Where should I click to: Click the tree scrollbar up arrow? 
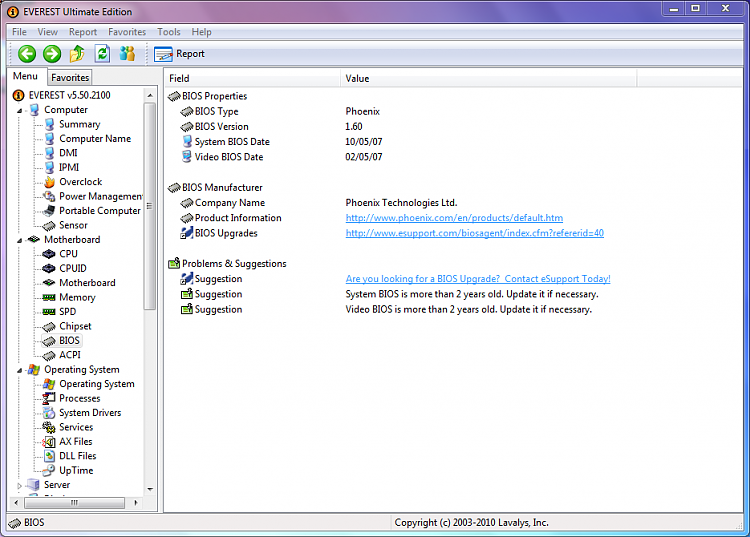[x=150, y=95]
